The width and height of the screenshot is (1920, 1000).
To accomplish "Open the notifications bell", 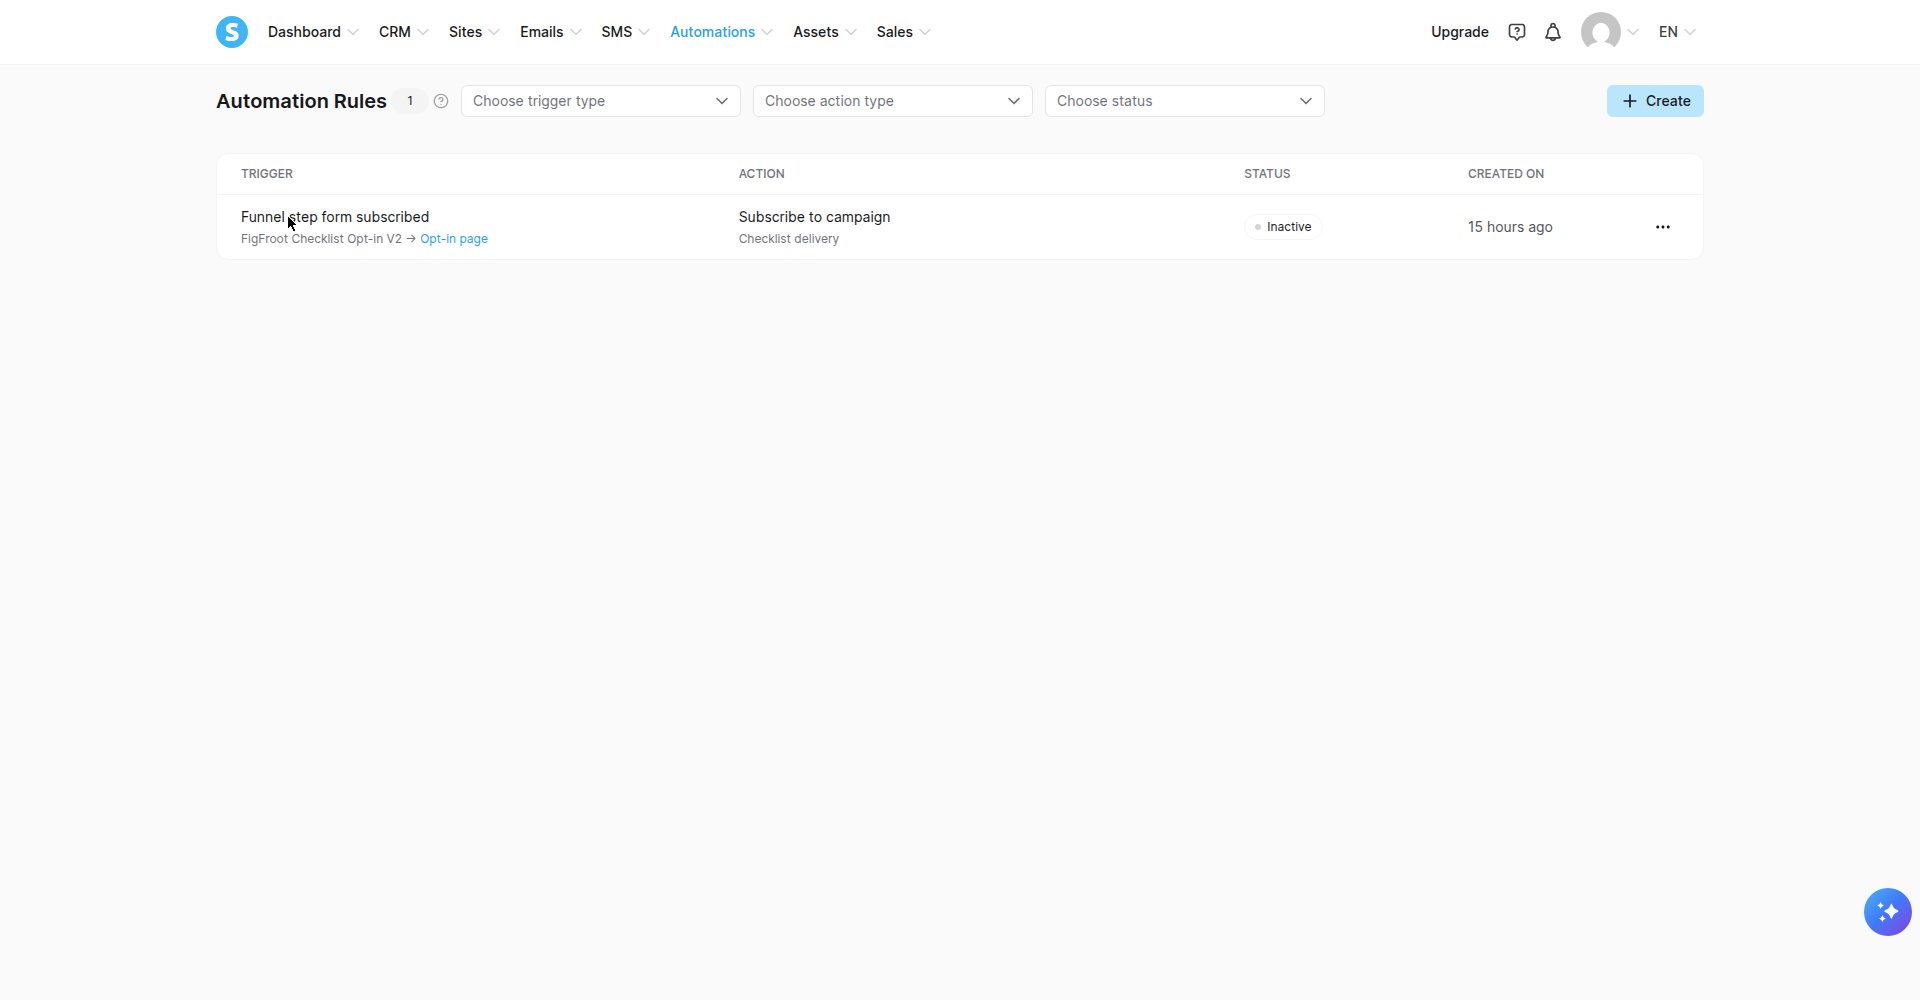I will 1553,32.
